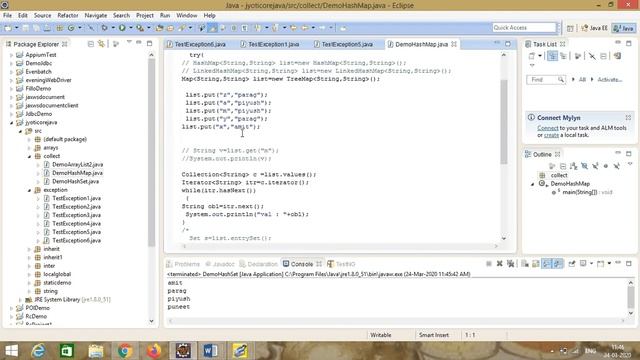The width and height of the screenshot is (640, 360).
Task: Click the create local task link
Action: (551, 135)
